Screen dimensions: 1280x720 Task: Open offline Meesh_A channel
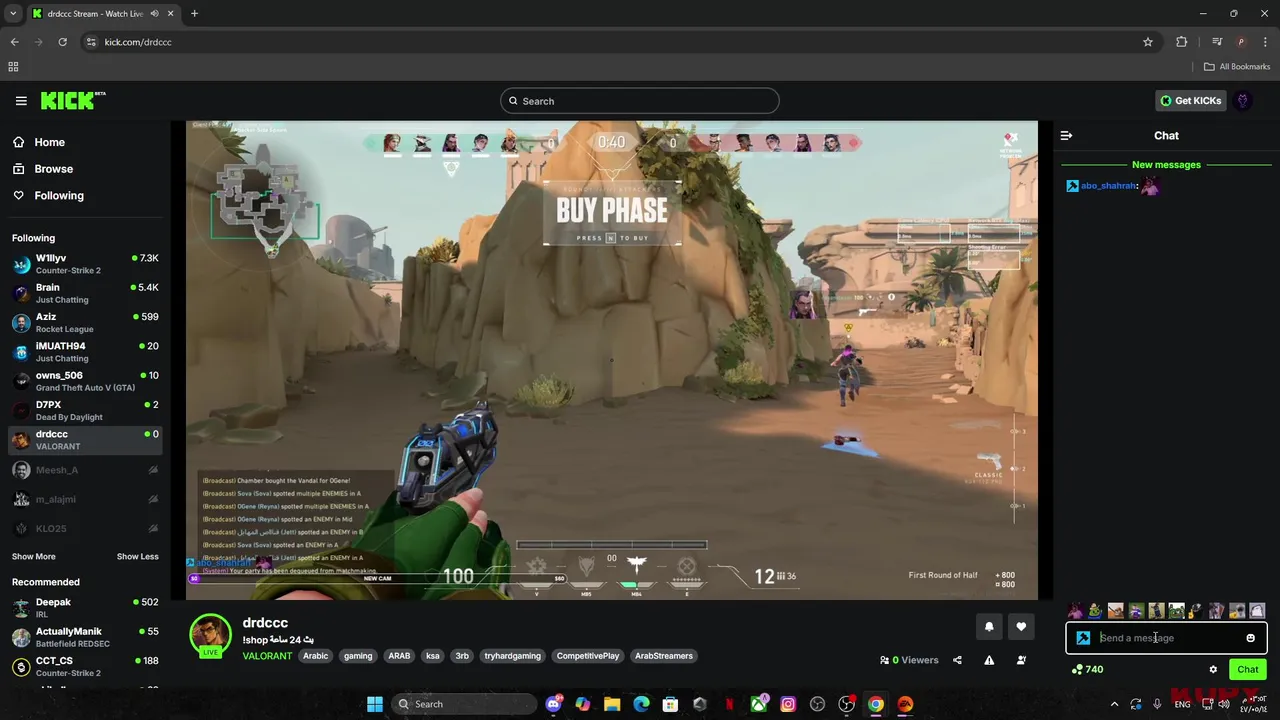click(x=86, y=470)
